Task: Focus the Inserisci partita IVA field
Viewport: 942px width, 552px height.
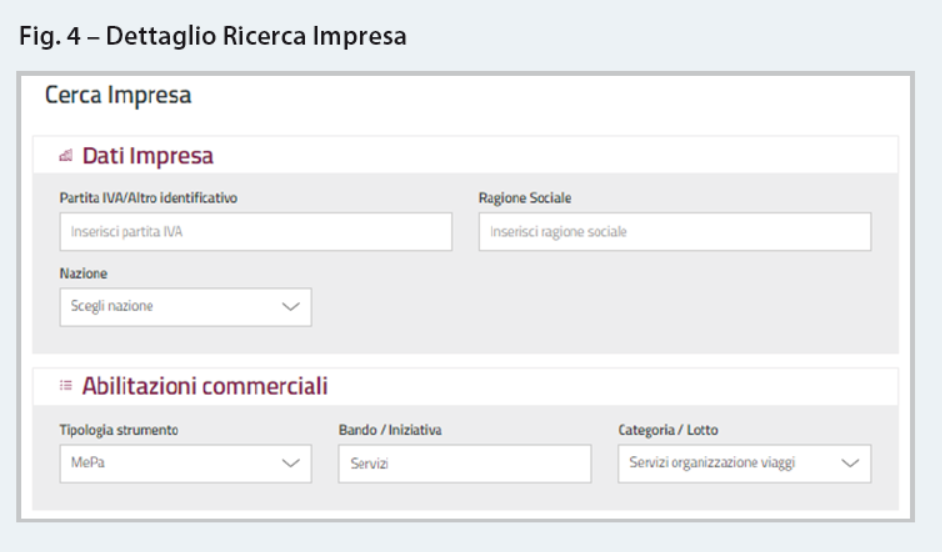Action: click(256, 232)
